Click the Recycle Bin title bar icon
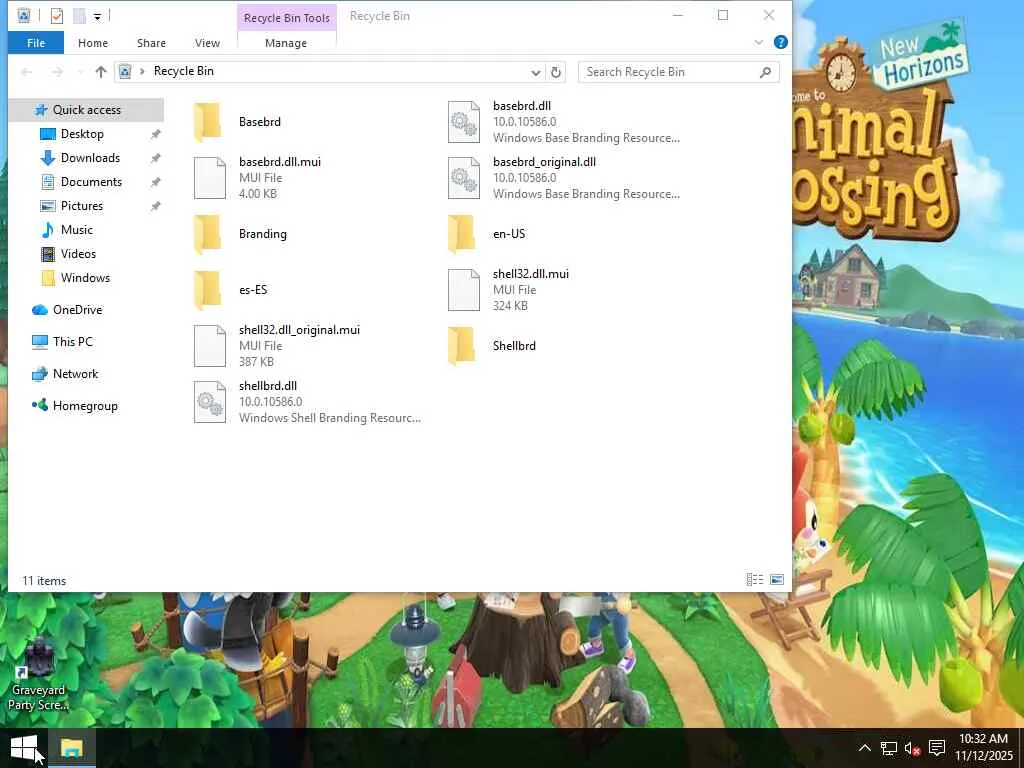The width and height of the screenshot is (1024, 768). (x=24, y=16)
